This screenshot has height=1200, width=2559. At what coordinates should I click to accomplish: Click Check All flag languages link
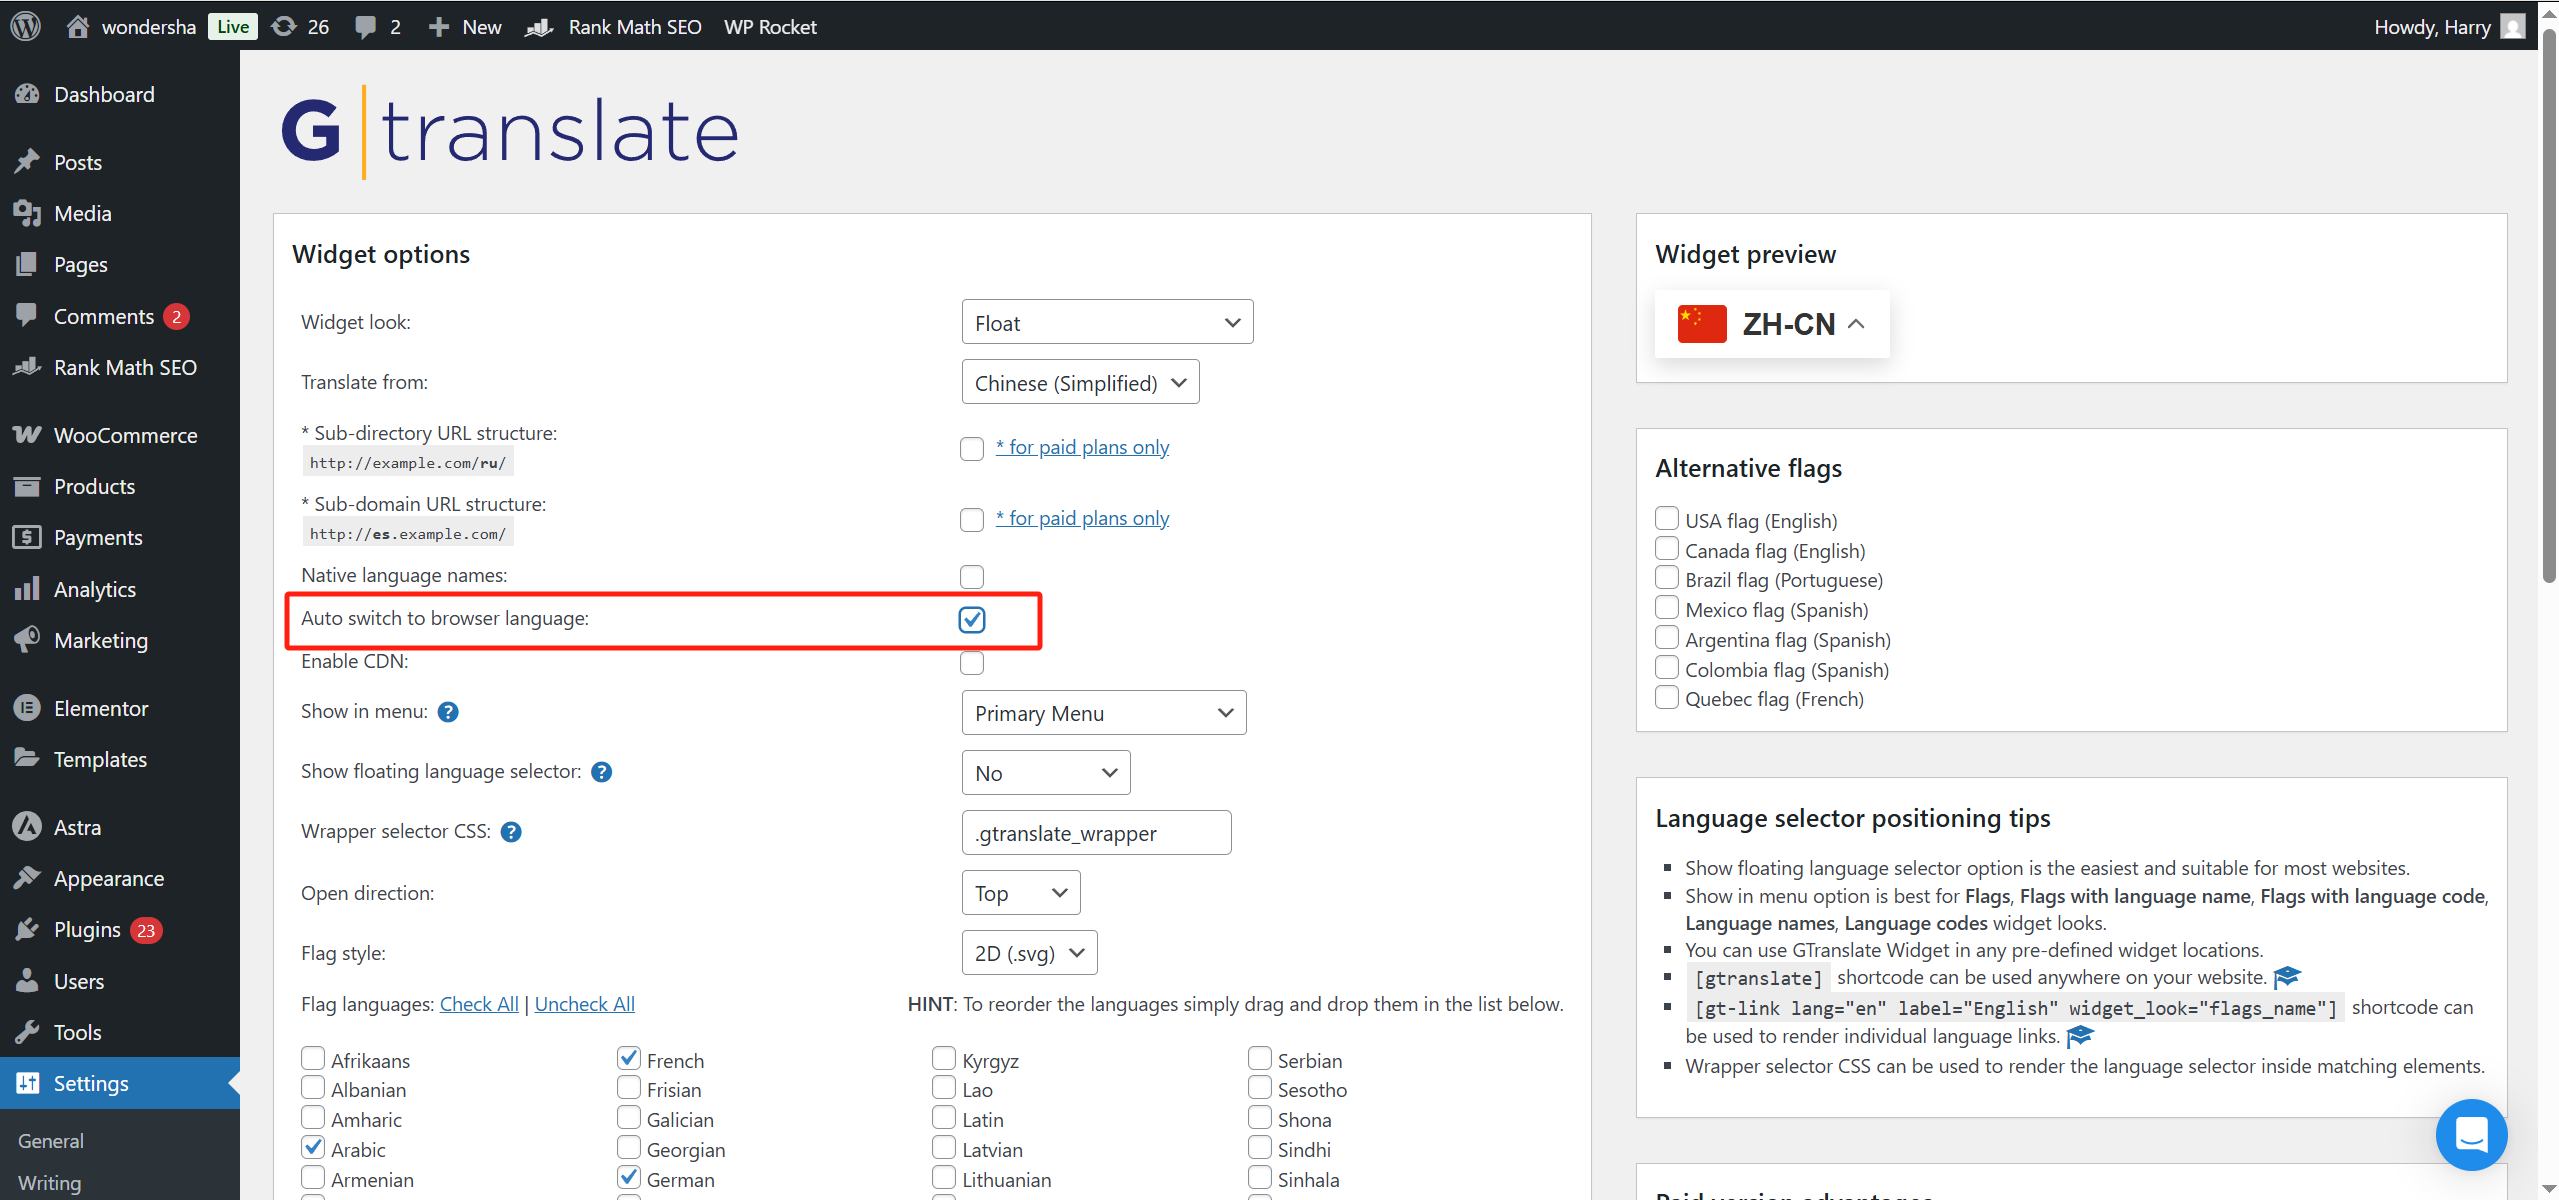click(479, 1004)
